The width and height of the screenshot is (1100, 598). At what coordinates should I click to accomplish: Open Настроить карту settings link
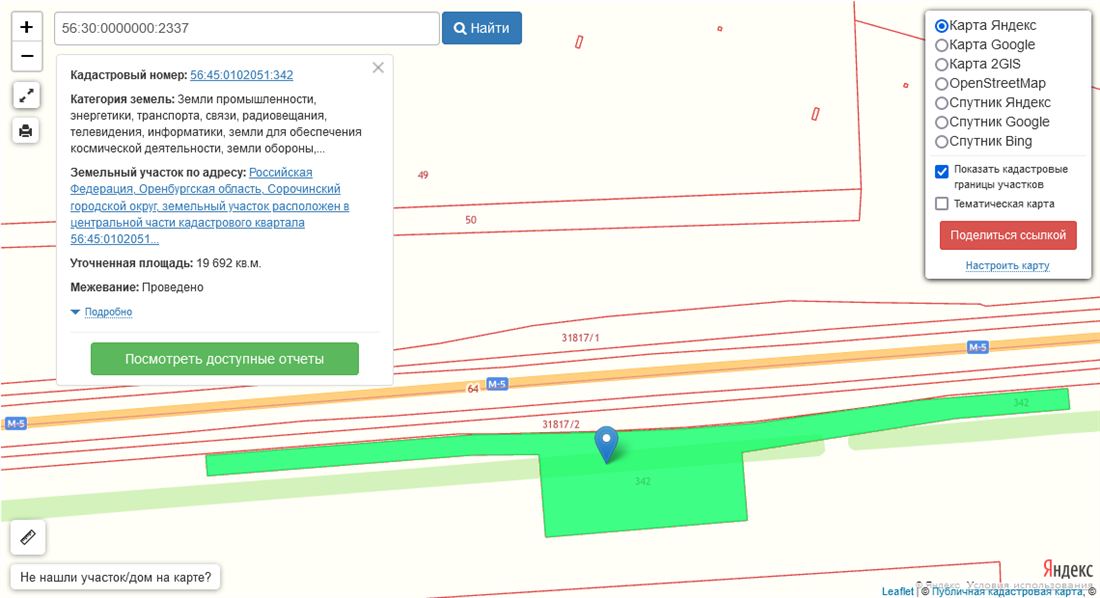(1007, 266)
